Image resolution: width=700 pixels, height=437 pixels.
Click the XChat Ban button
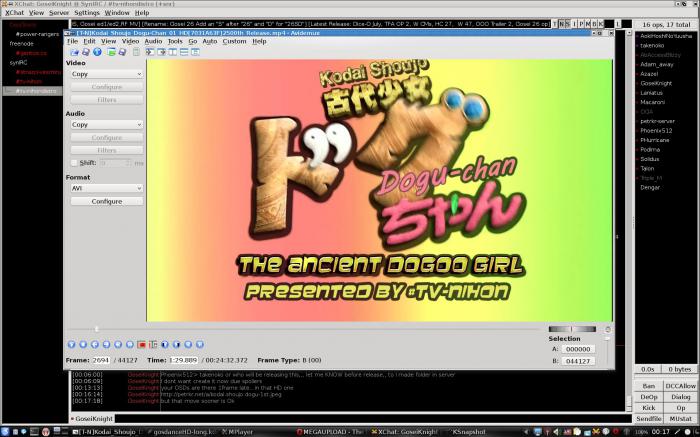tap(649, 386)
